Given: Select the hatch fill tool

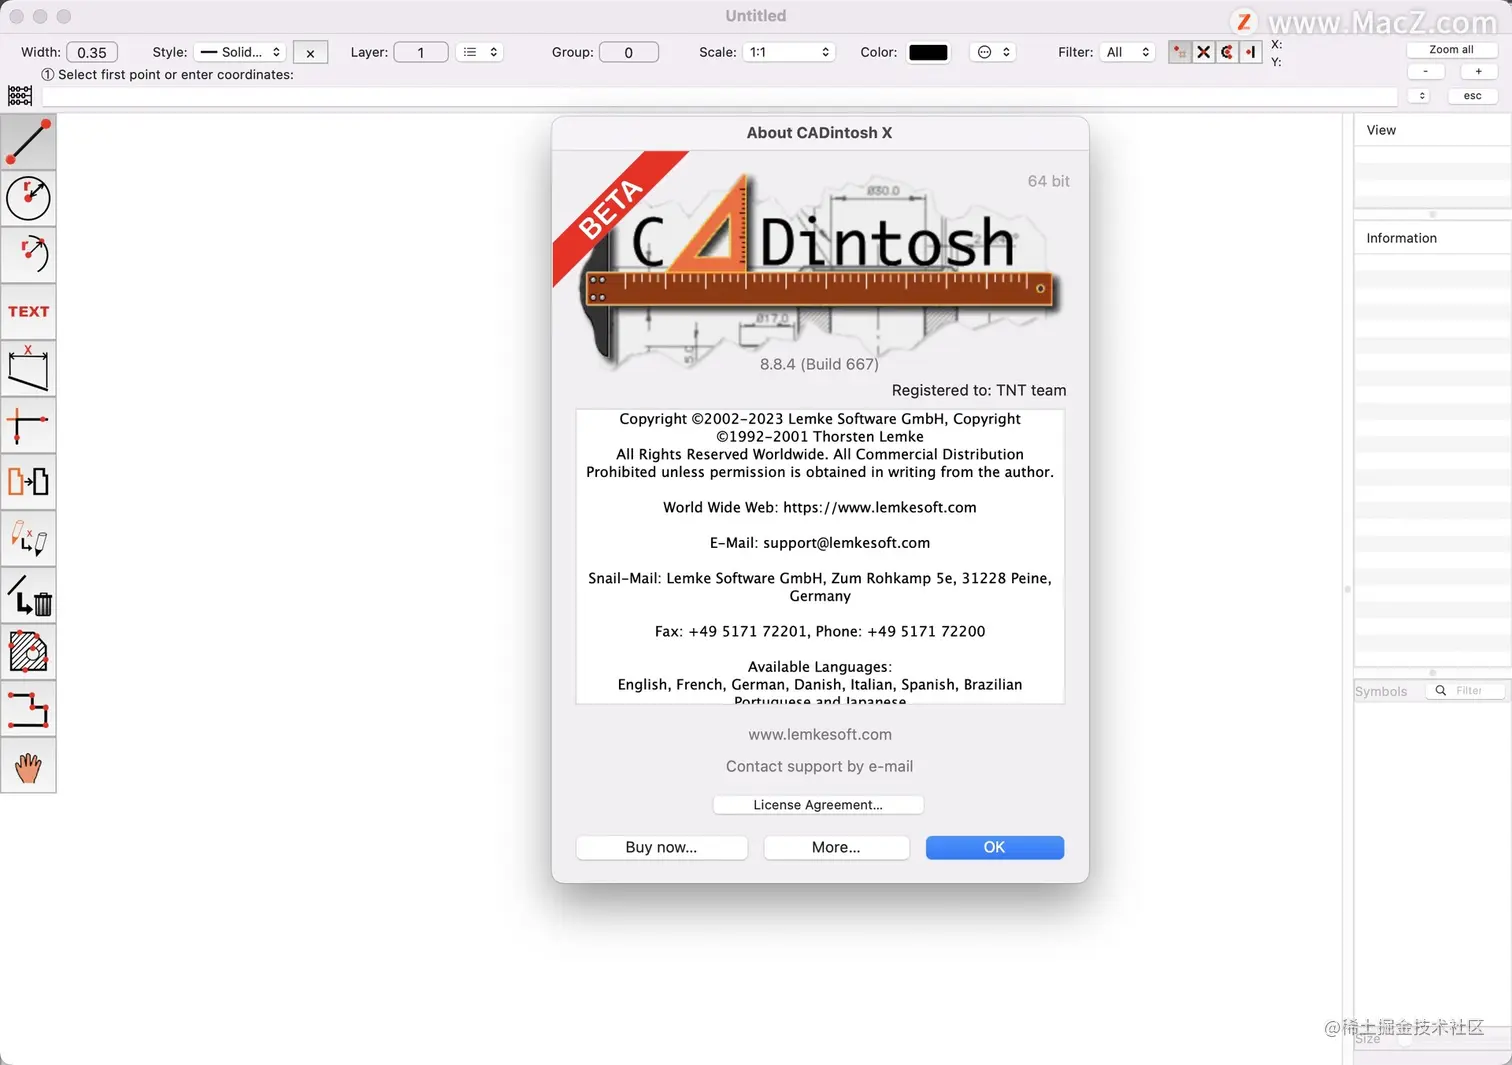Looking at the screenshot, I should [x=28, y=652].
